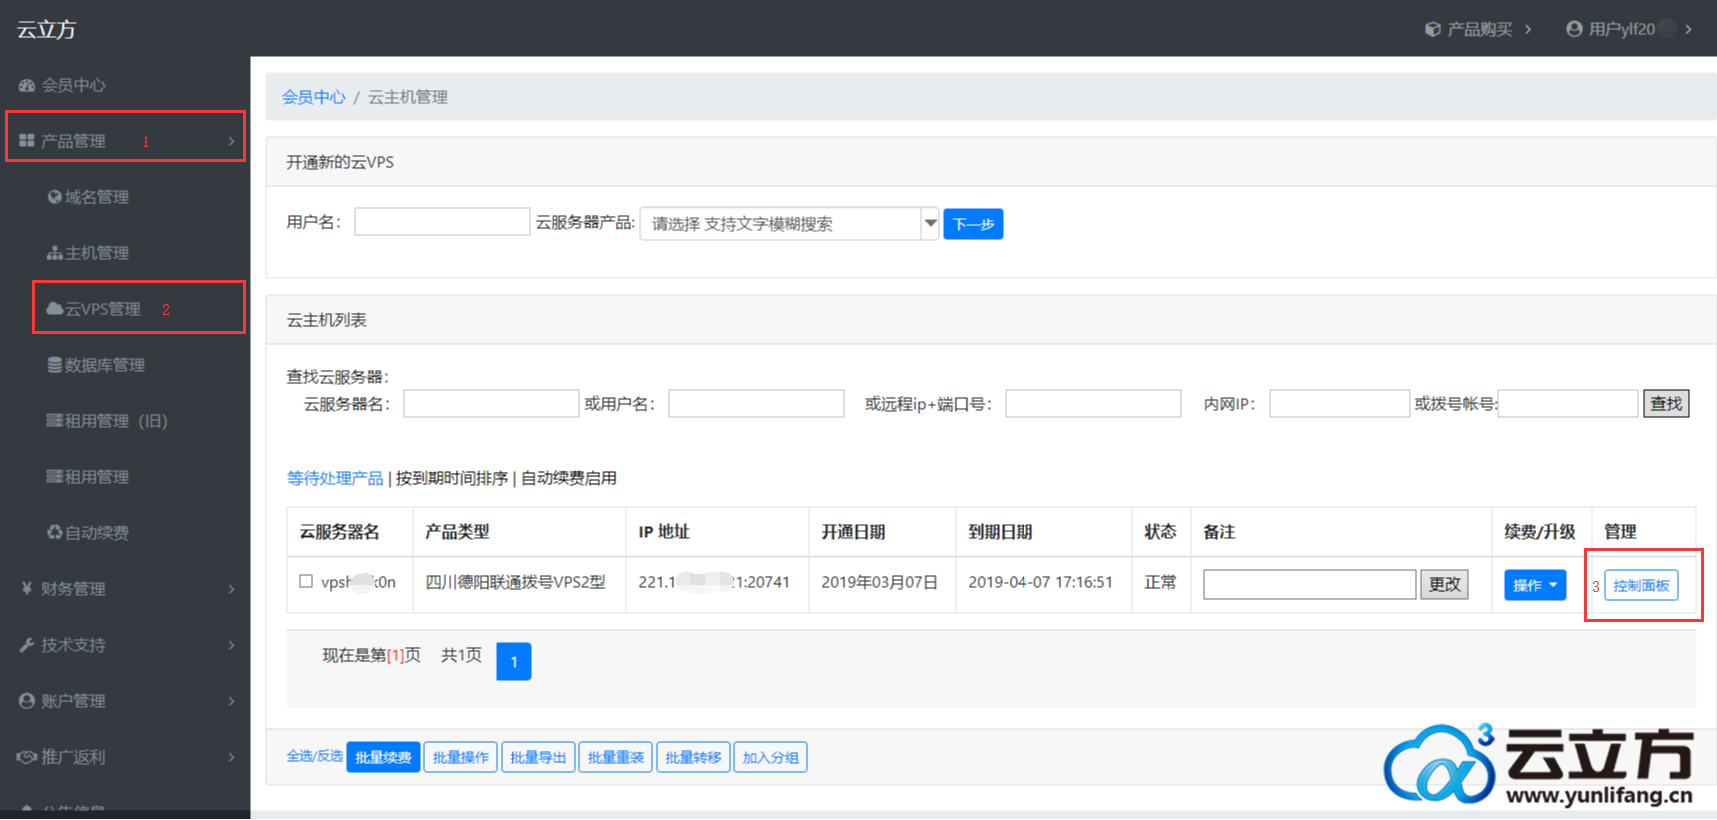Click the 批量转移 button
Viewport: 1717px width, 820px height.
(x=693, y=757)
